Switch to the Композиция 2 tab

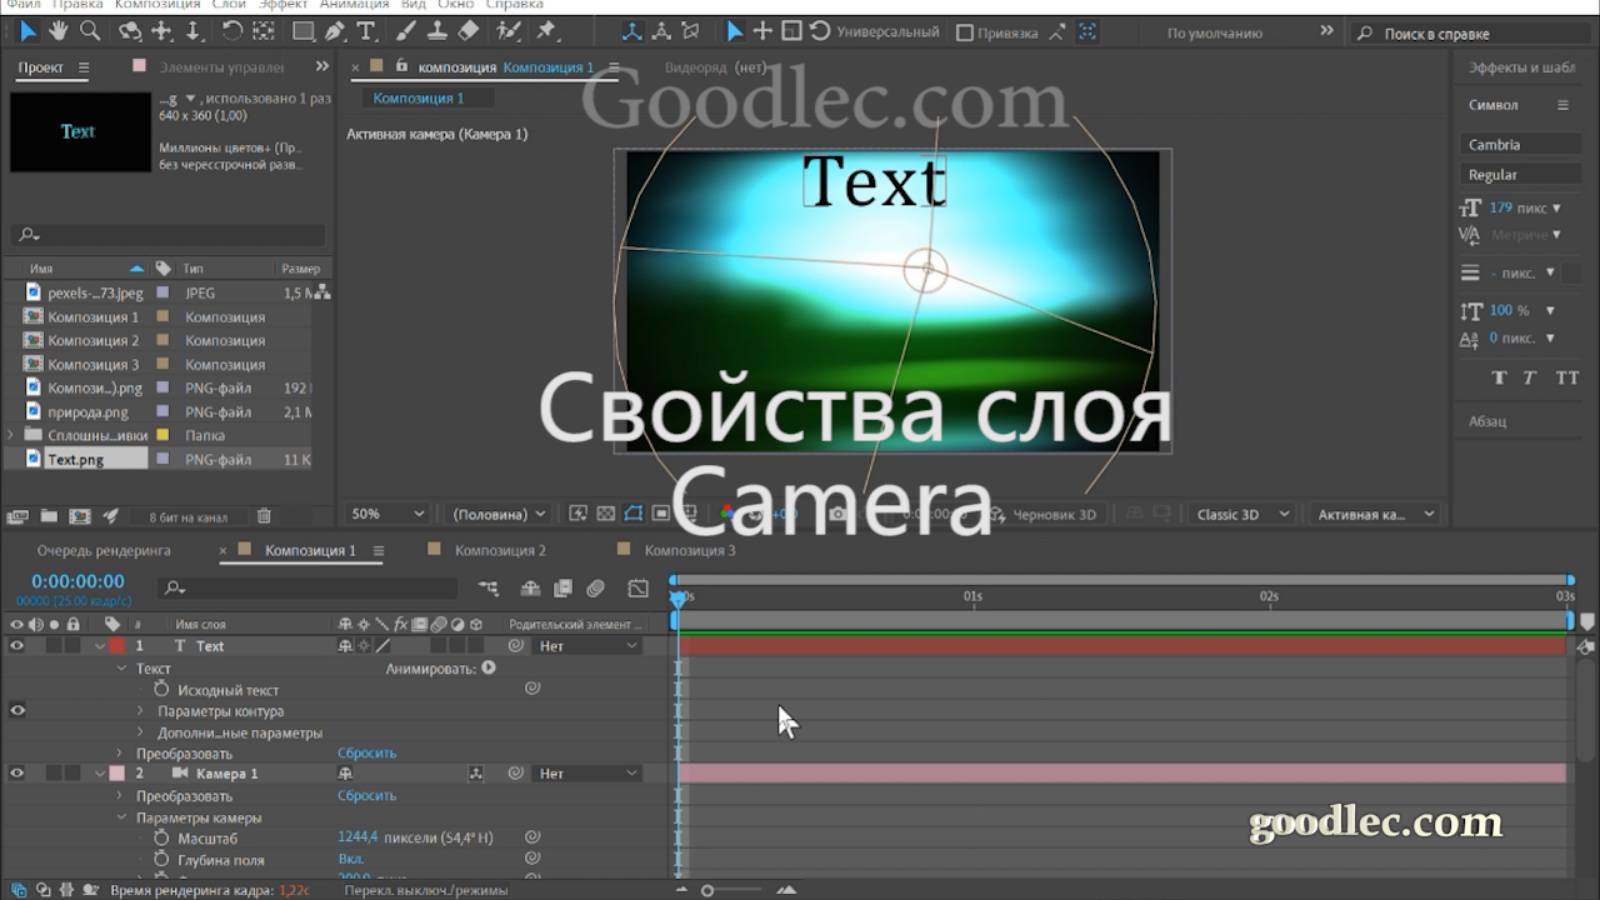498,549
